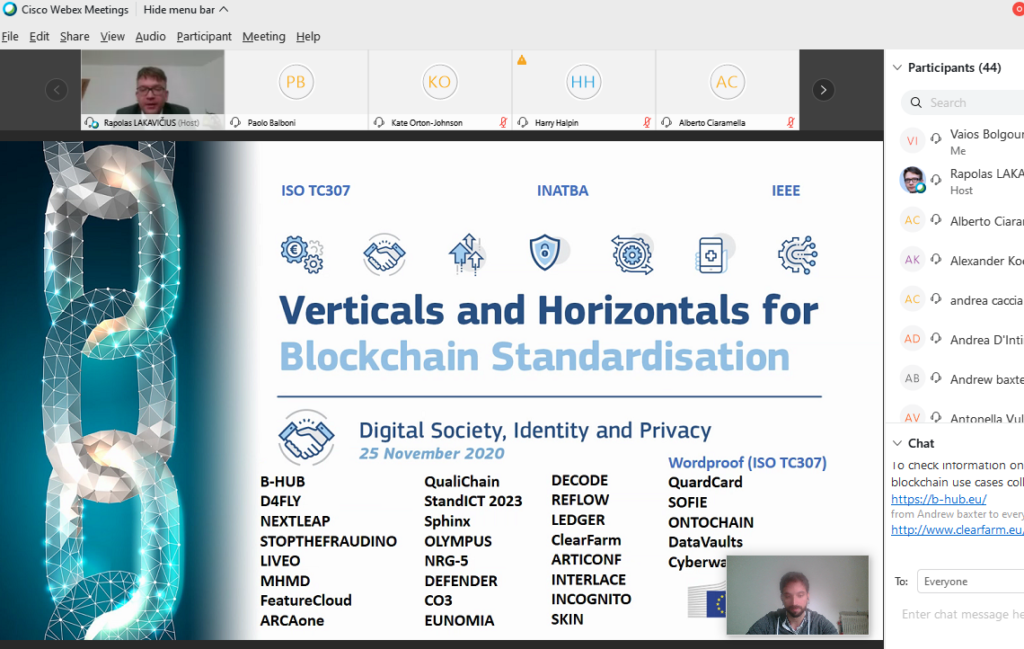1024x649 pixels.
Task: Select Andrew baxte in the participants list
Action: [955, 379]
